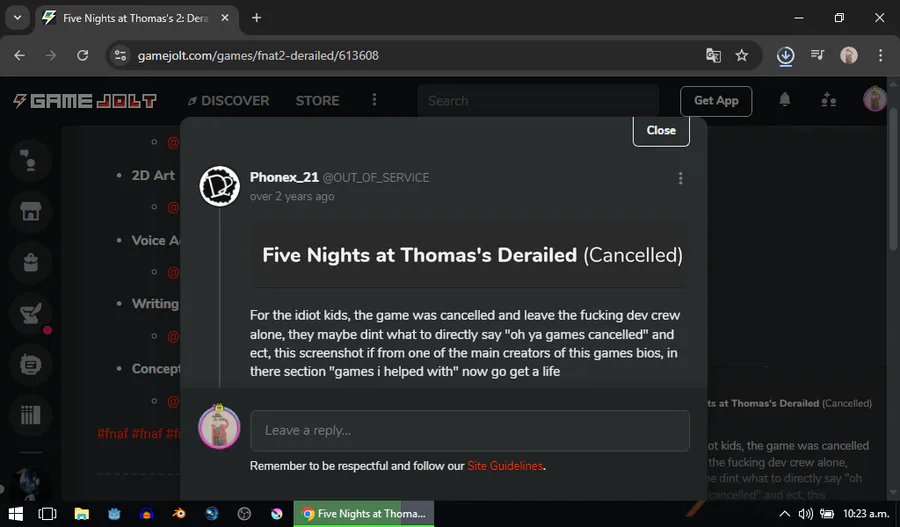Click the 'over 2 years ago' timestamp
The height and width of the screenshot is (527, 900).
[292, 196]
